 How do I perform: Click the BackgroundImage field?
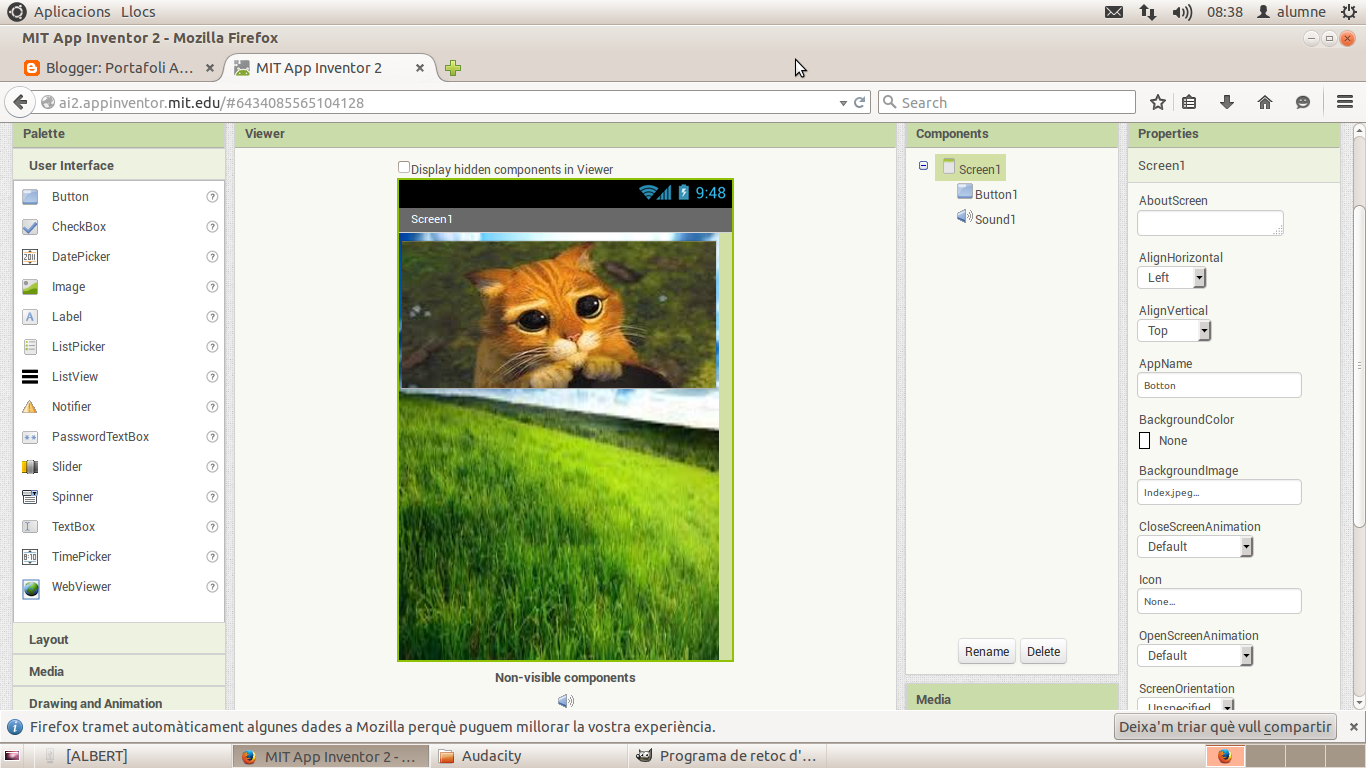pyautogui.click(x=1220, y=492)
